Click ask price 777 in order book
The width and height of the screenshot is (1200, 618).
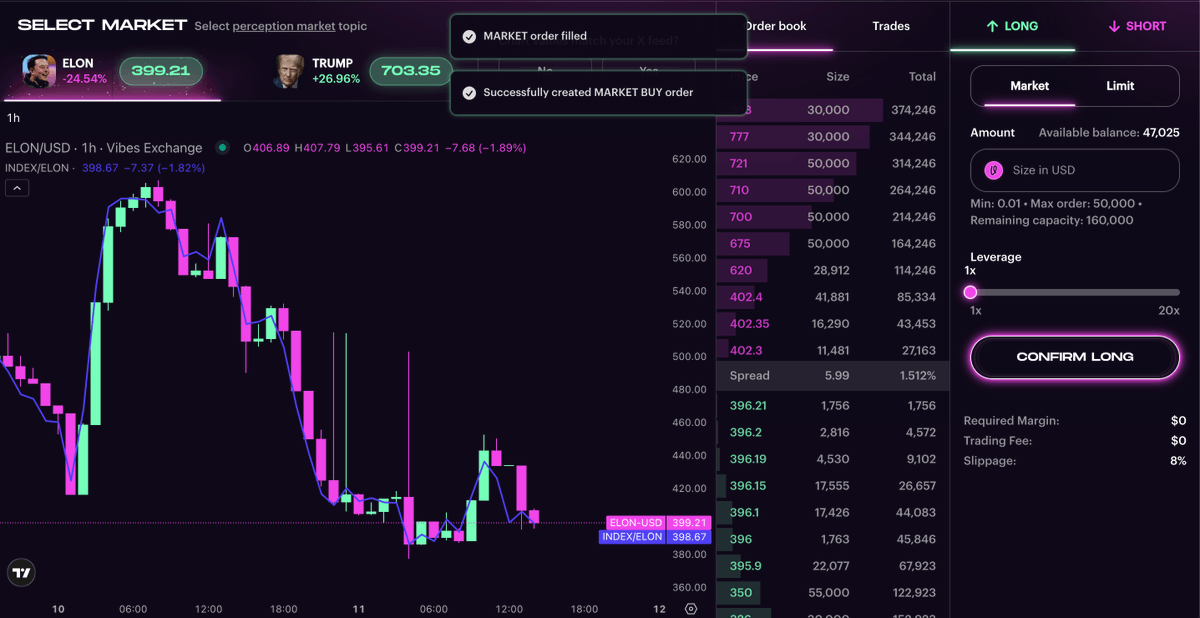tap(739, 137)
